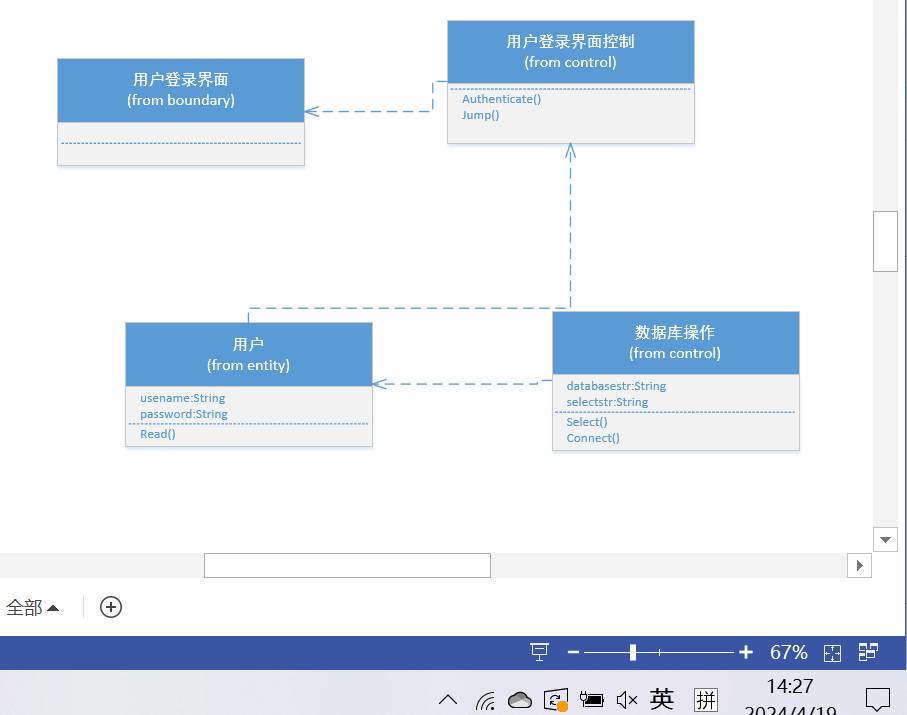Click the zoom in plus button
The image size is (907, 715).
746,653
